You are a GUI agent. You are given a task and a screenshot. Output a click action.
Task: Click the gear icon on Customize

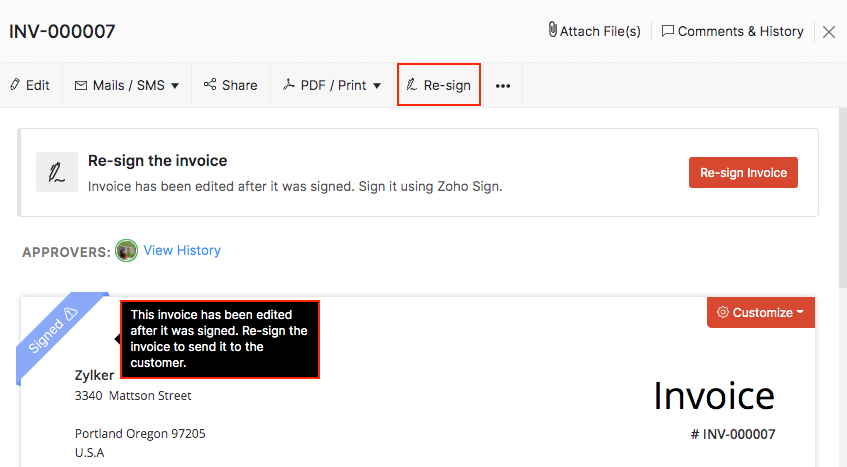(x=723, y=312)
